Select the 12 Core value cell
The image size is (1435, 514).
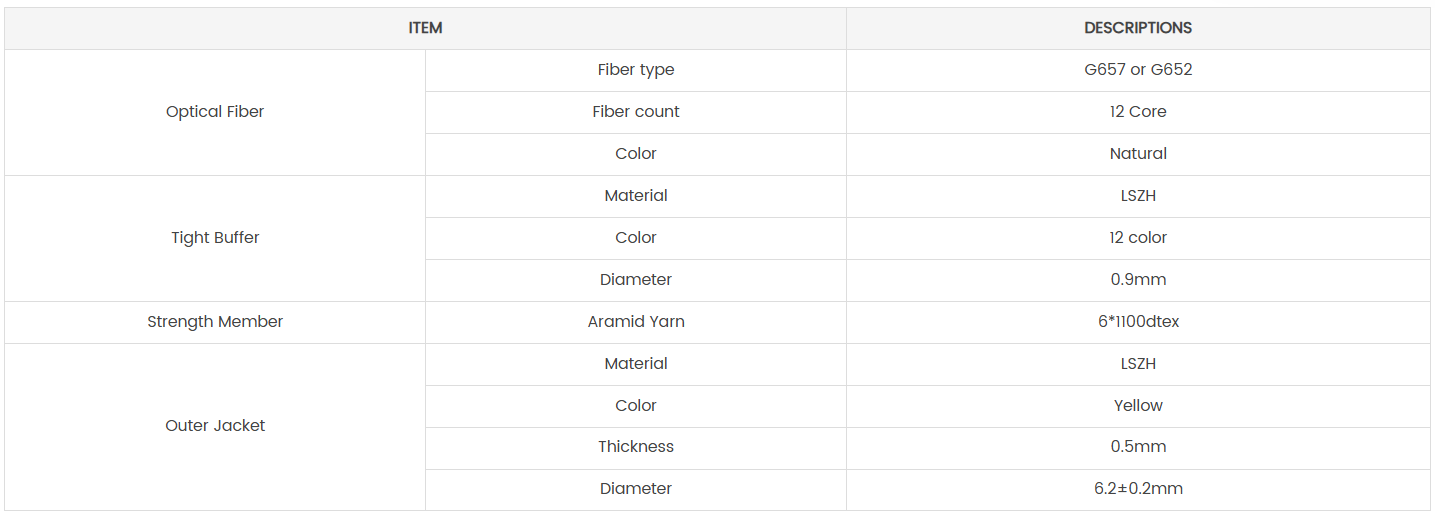(1138, 112)
